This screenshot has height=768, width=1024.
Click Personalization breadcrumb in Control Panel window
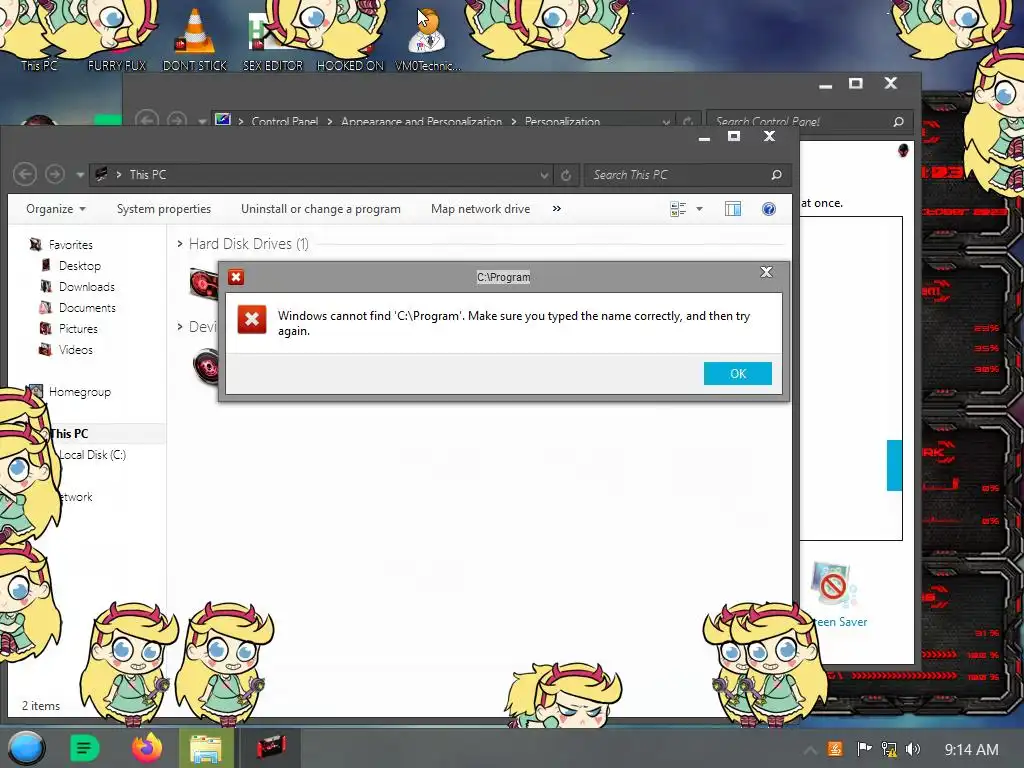tap(562, 121)
